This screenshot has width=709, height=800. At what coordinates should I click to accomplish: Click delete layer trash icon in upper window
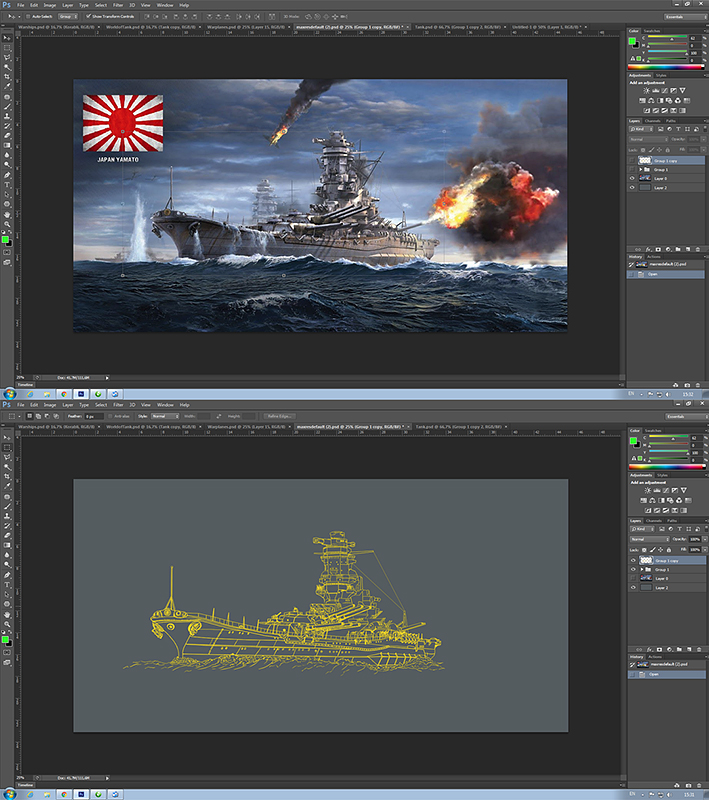[698, 249]
